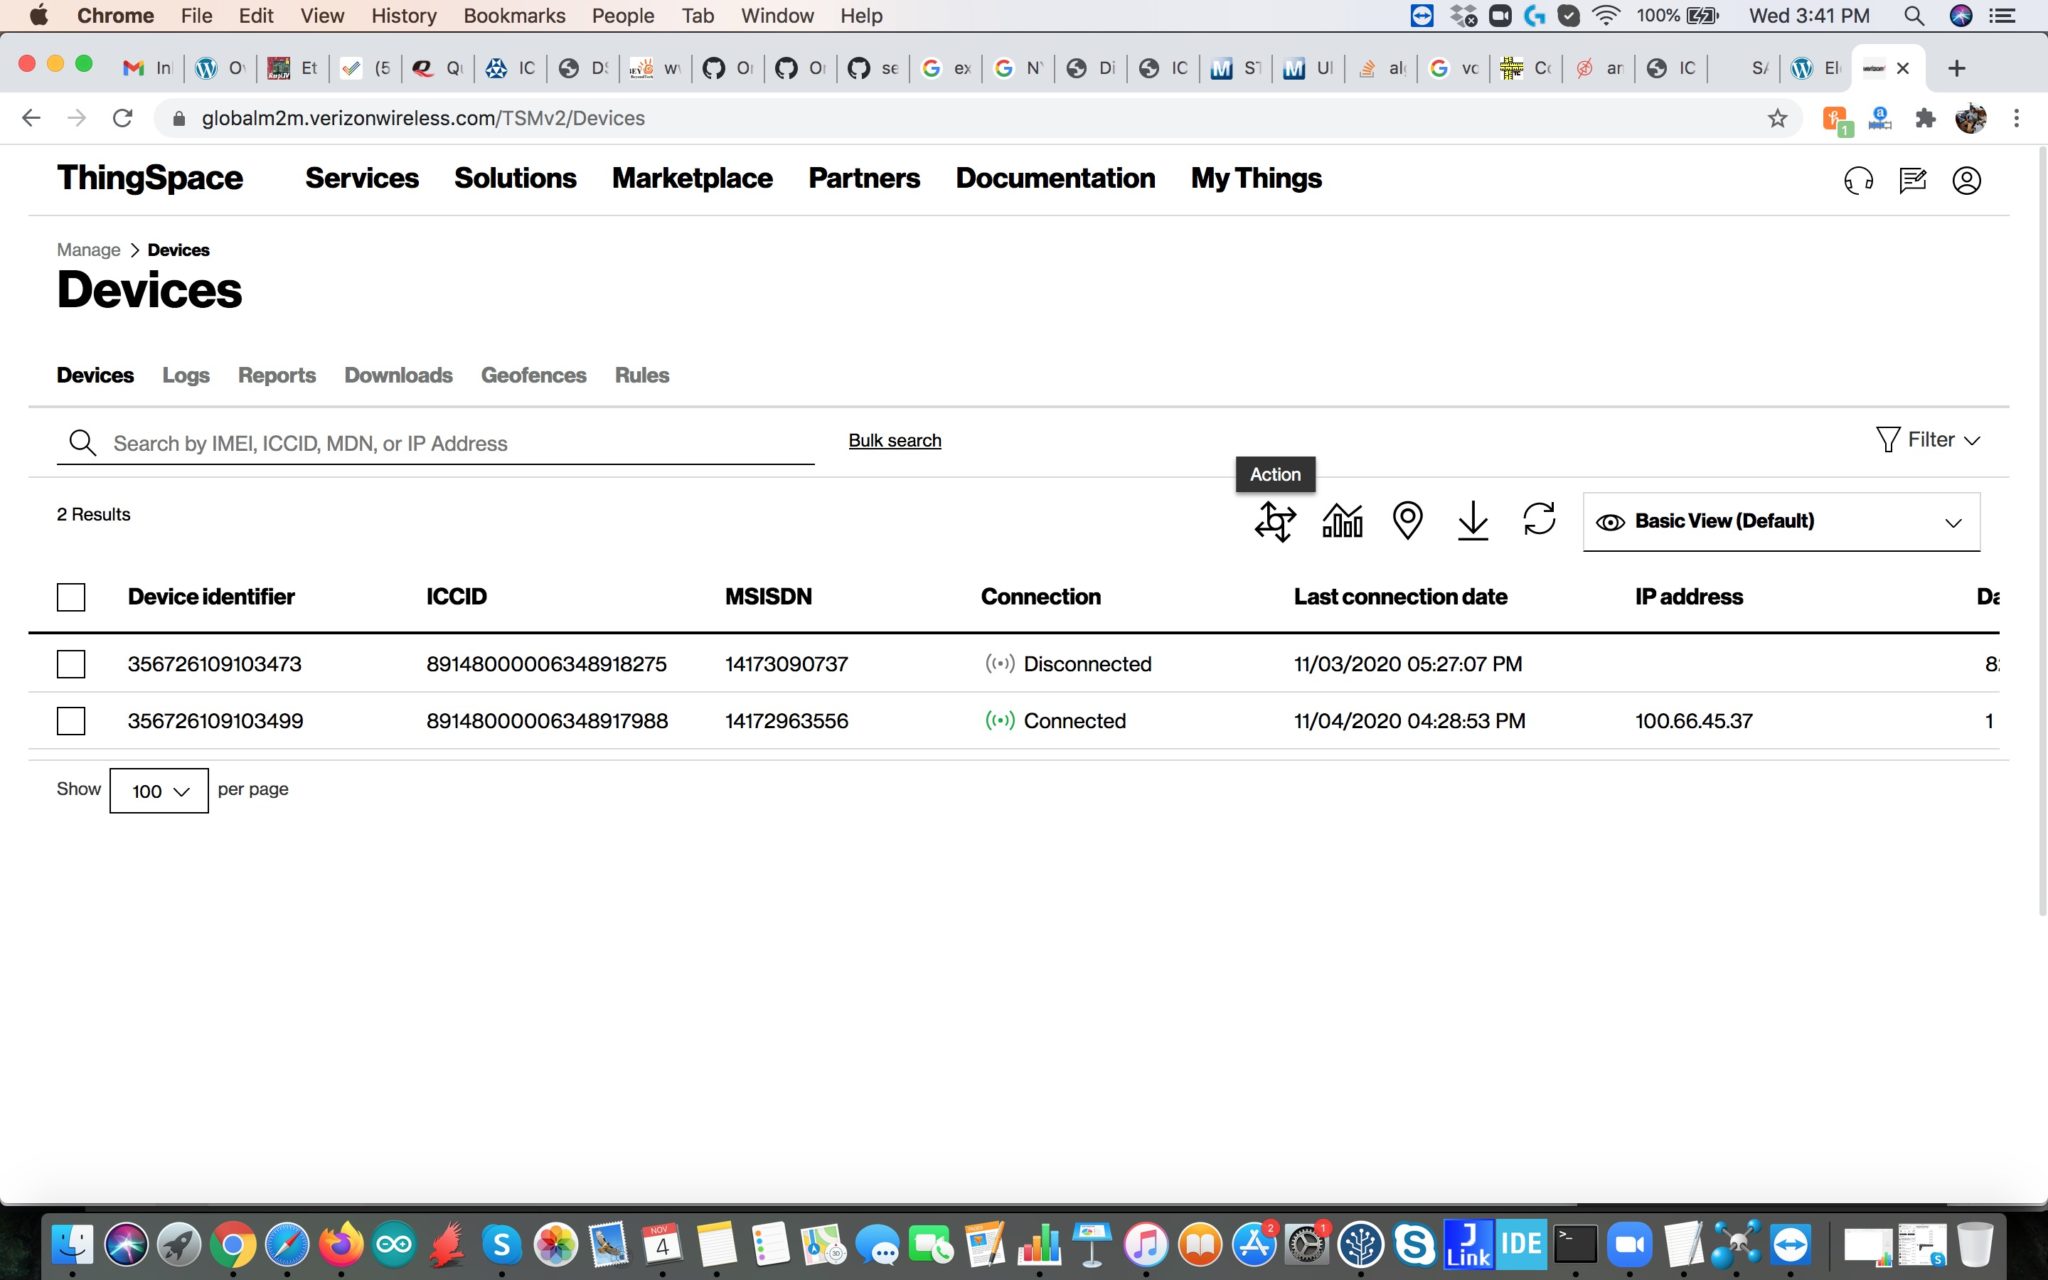The image size is (2048, 1280).
Task: Open the Marketplace menu item
Action: pyautogui.click(x=692, y=178)
